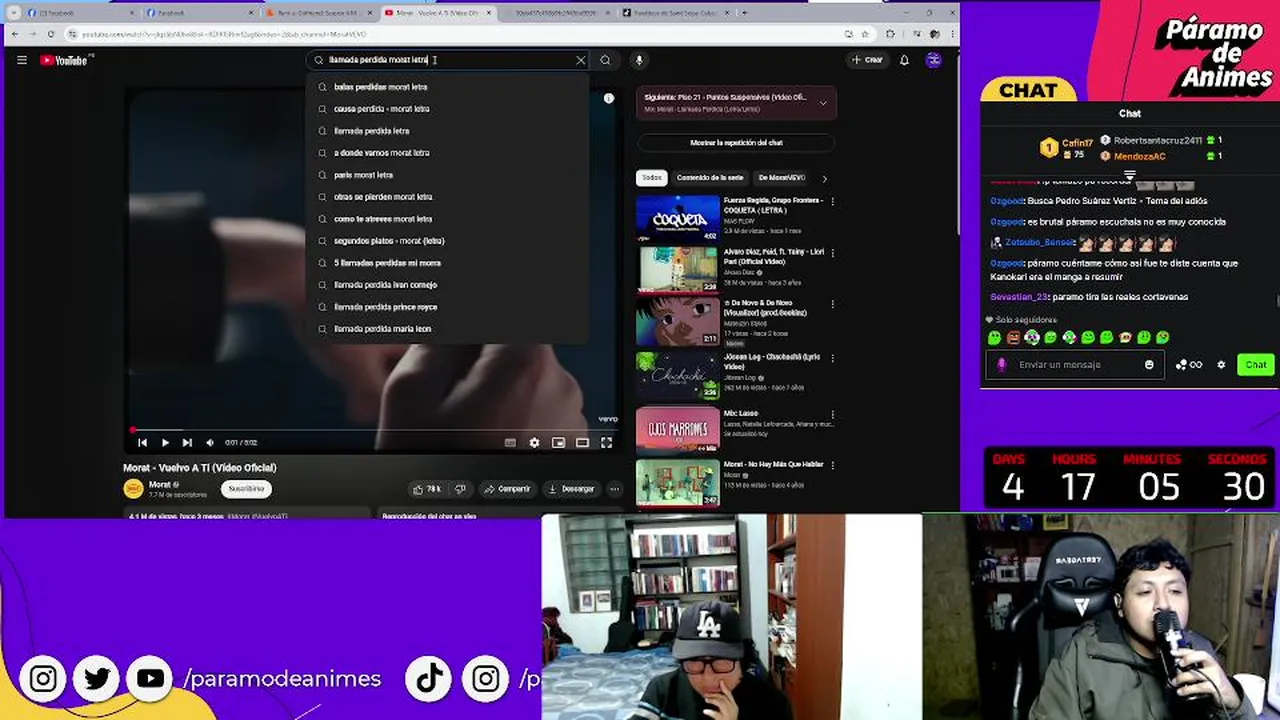
Task: Open user Sevastian_23 in chat
Action: click(1019, 297)
